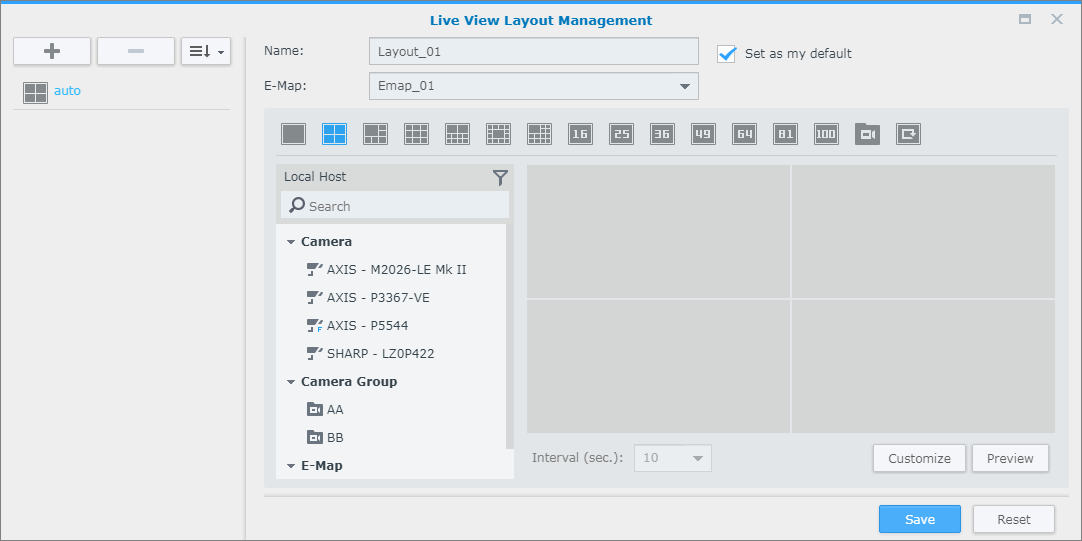Click the grid icon beside auto layout
Viewport: 1082px width, 541px height.
point(35,92)
